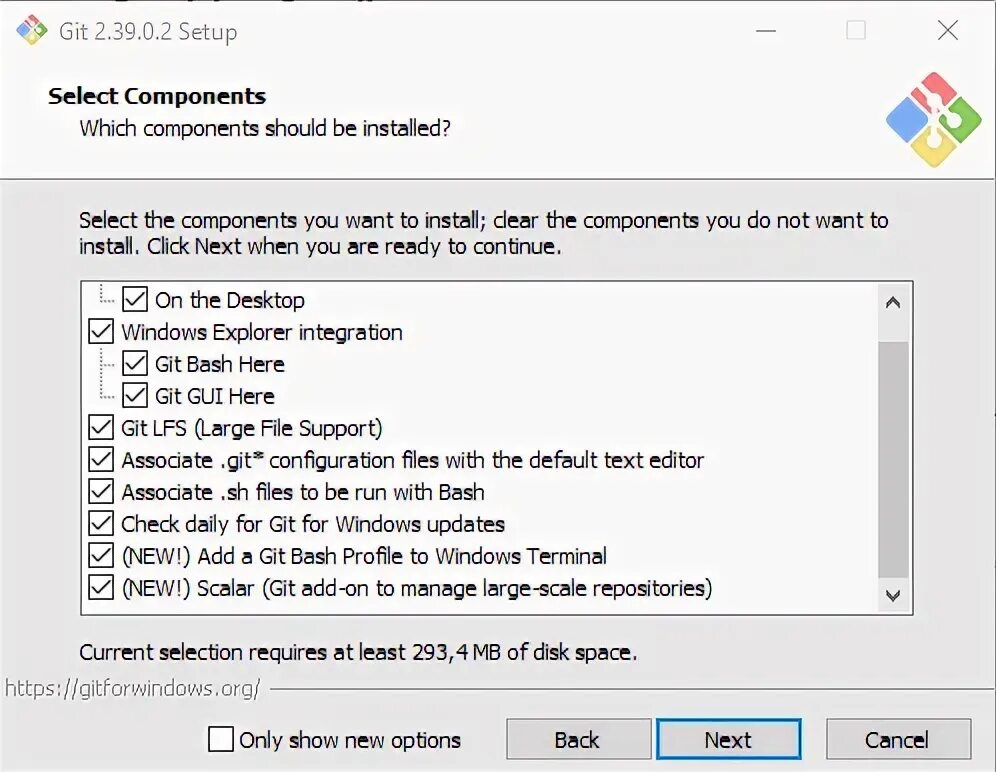
Task: Uncheck Git Bash Here
Action: [x=135, y=363]
